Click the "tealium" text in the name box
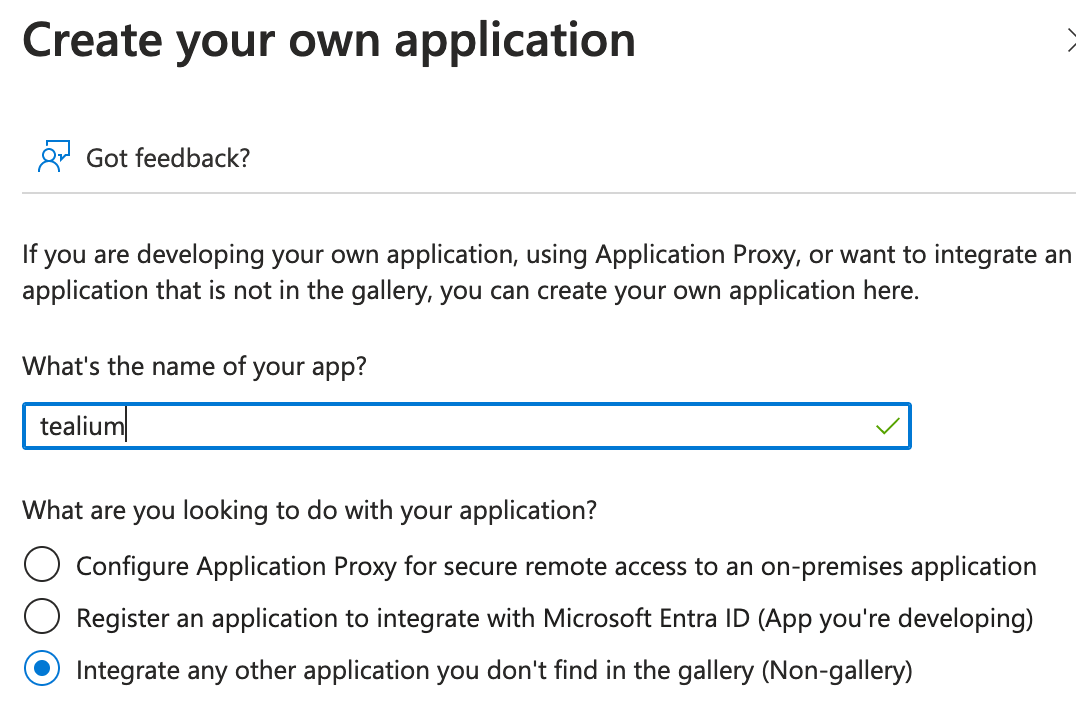 [82, 427]
